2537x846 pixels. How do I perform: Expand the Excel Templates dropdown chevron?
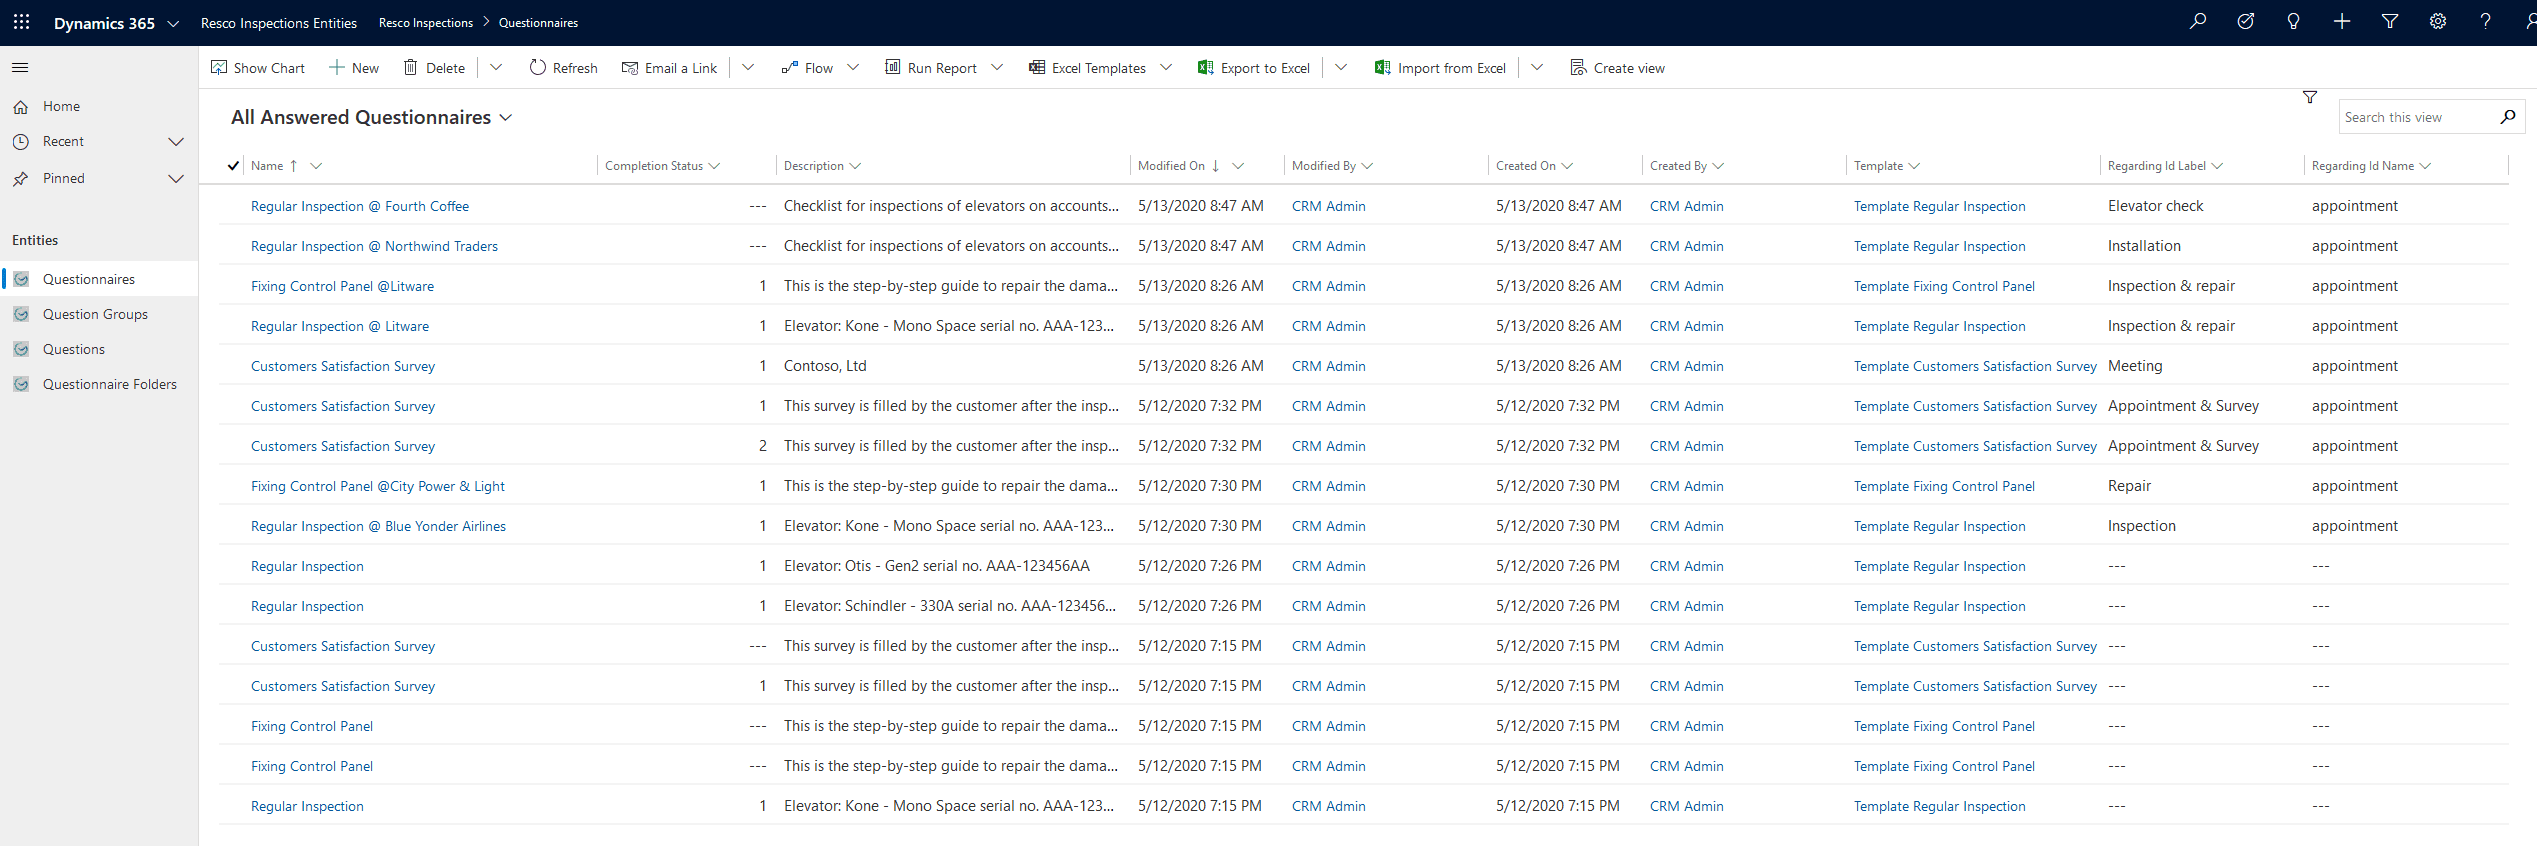tap(1166, 68)
